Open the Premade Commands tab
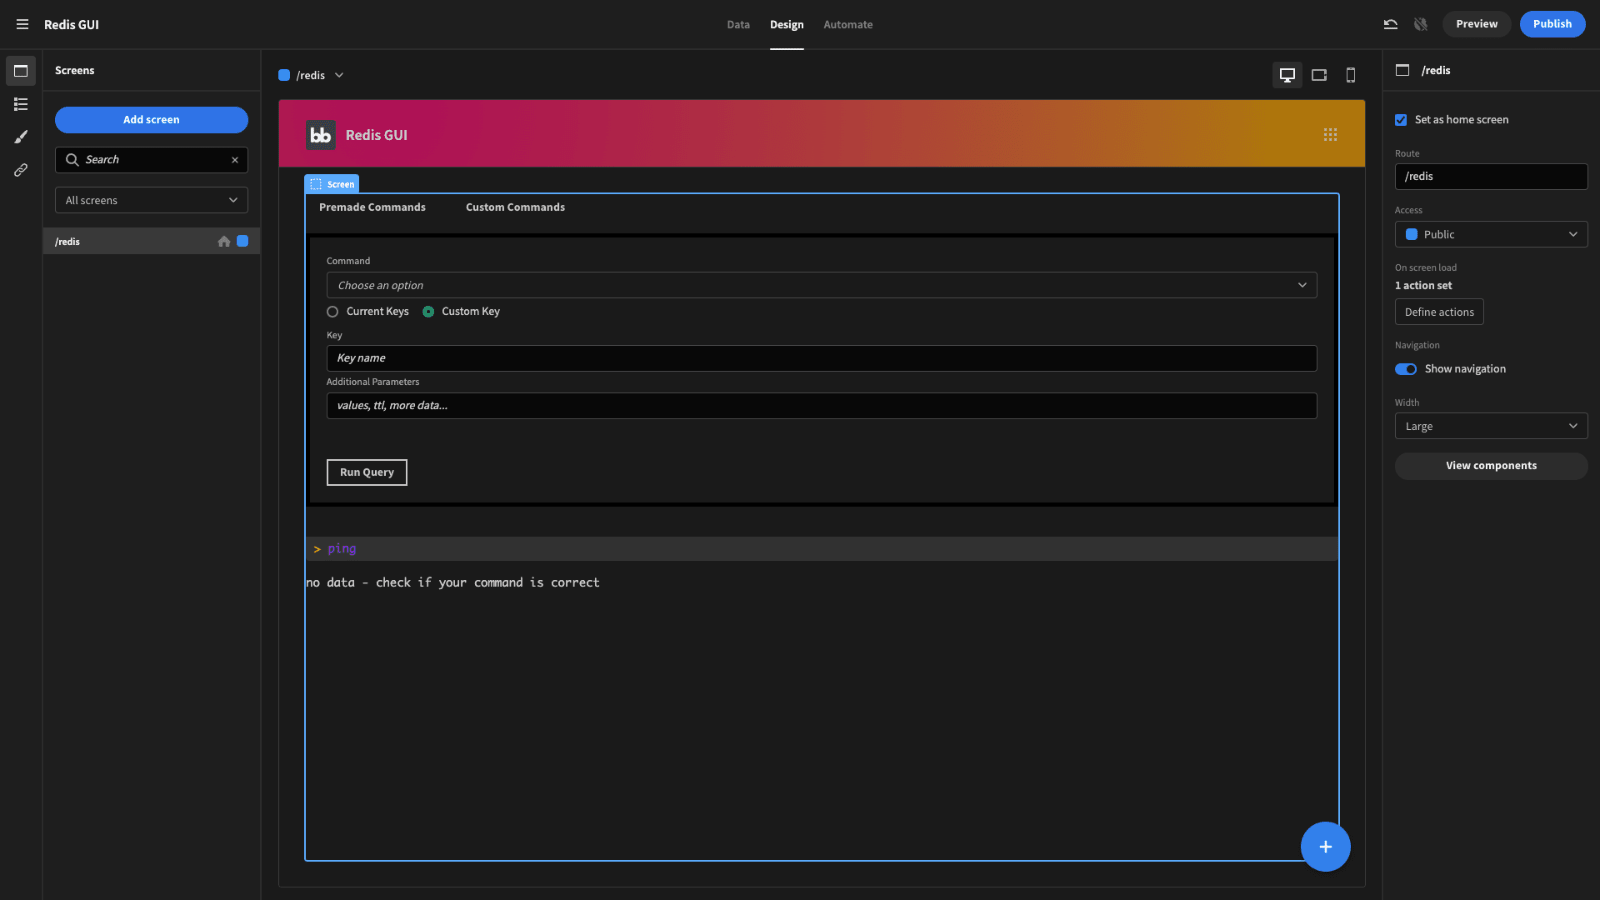1600x900 pixels. coord(372,207)
